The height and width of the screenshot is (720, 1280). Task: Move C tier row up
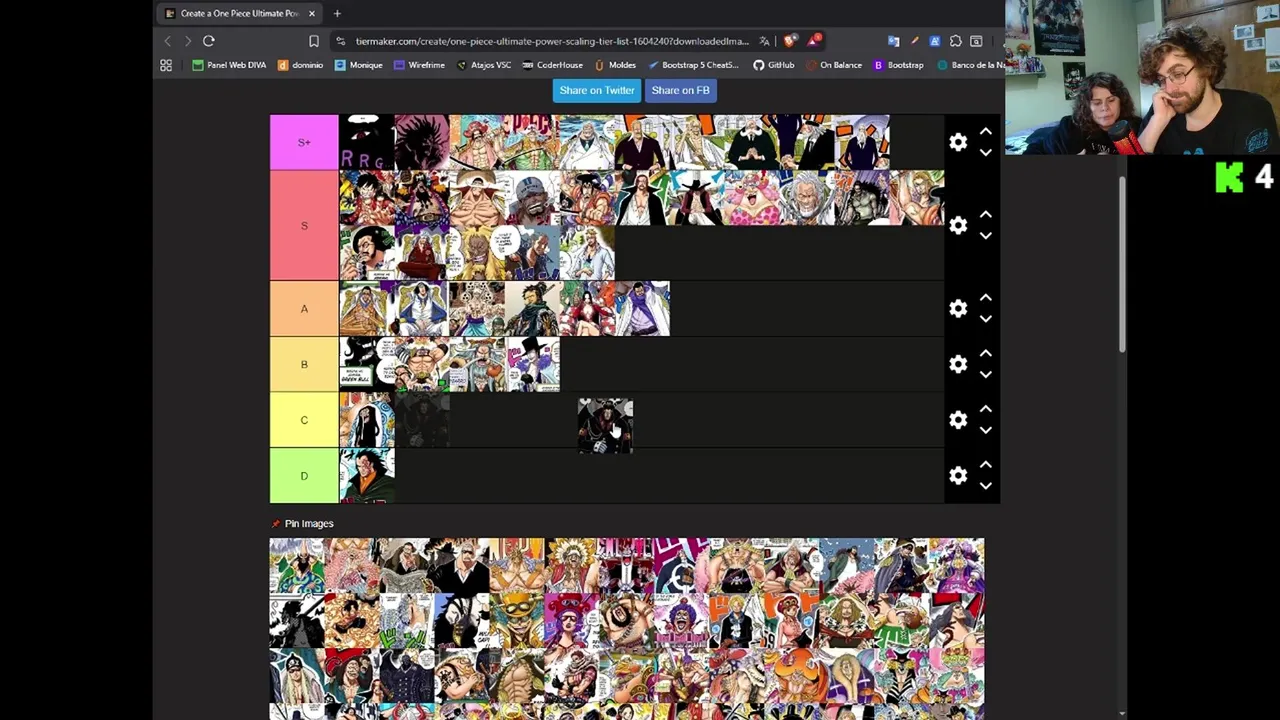point(985,409)
